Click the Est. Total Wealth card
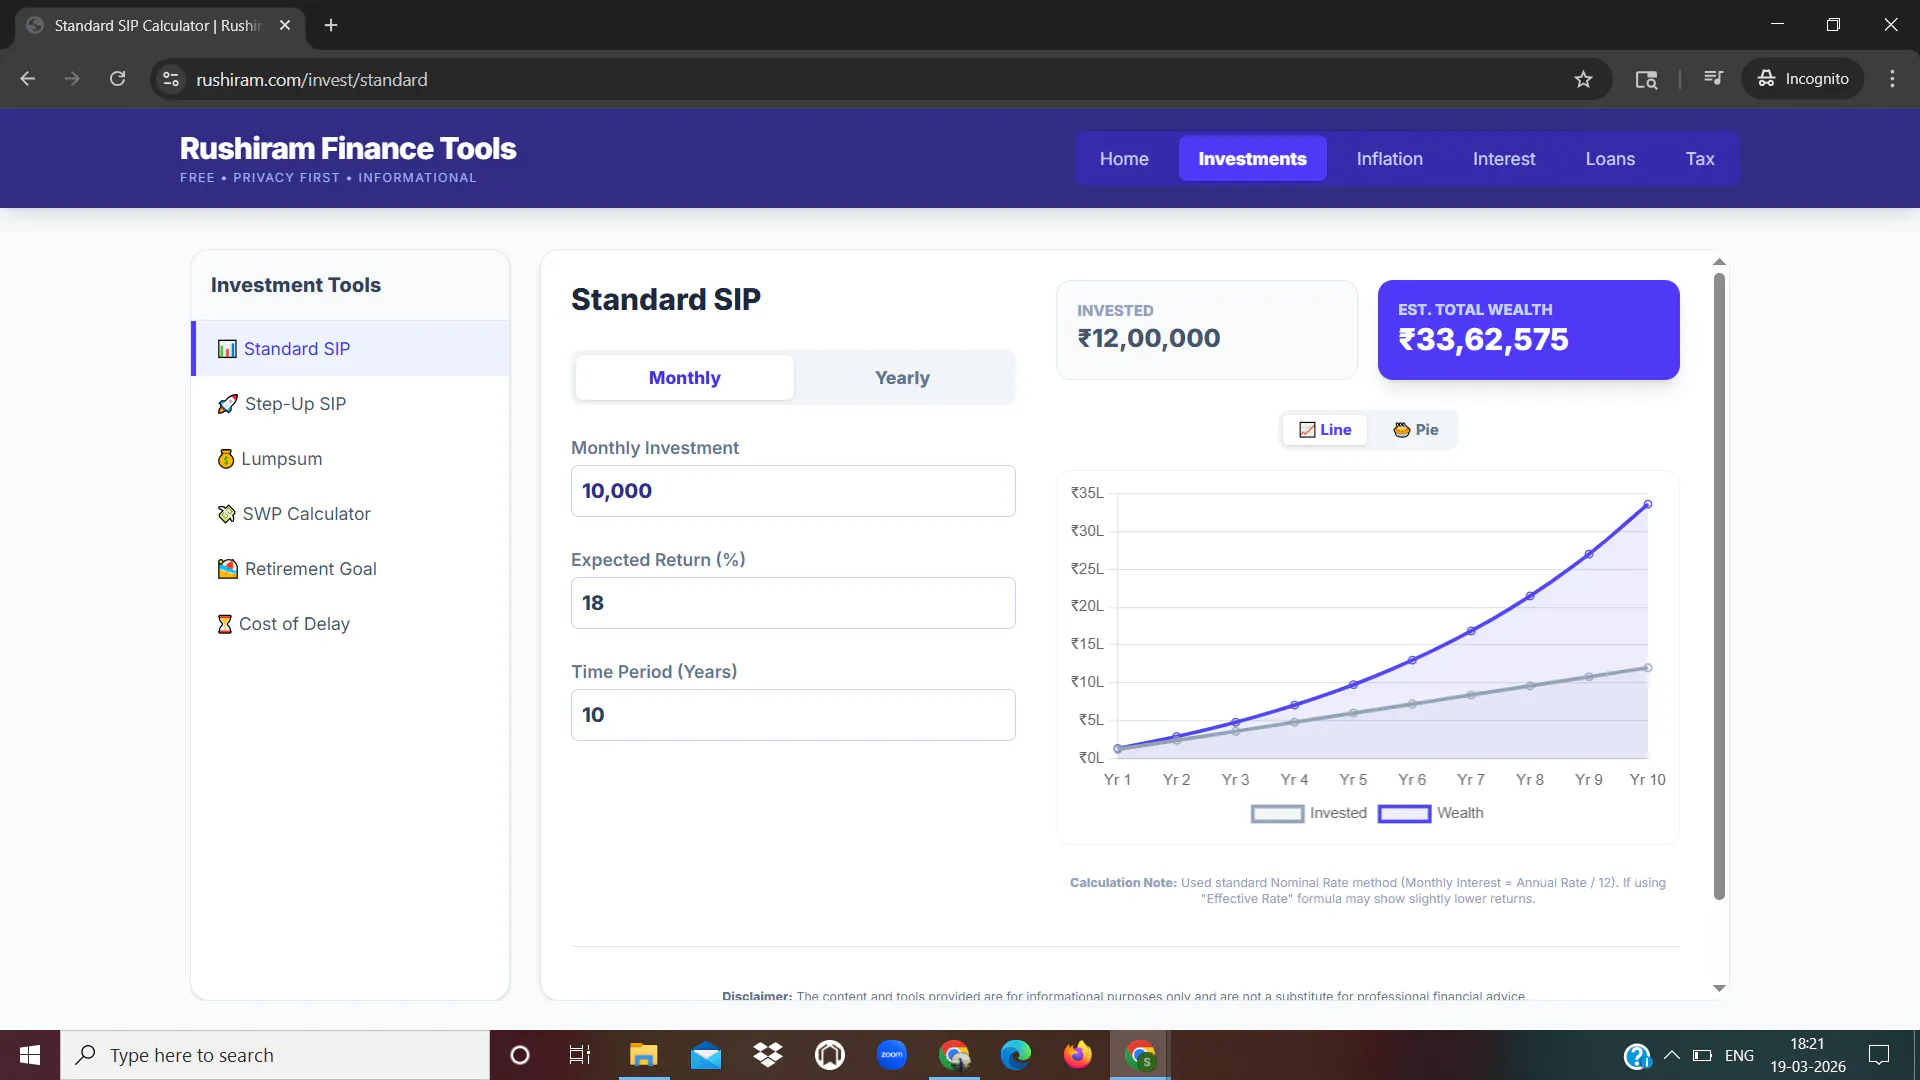The width and height of the screenshot is (1920, 1080). tap(1529, 330)
